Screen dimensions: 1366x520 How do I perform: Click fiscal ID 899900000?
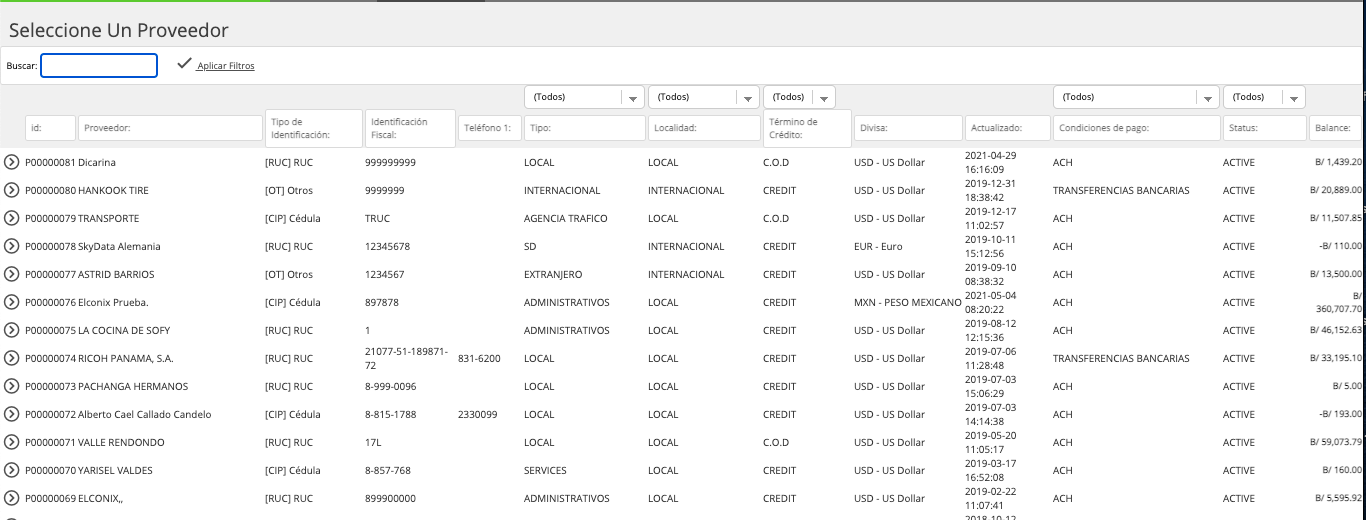(391, 498)
